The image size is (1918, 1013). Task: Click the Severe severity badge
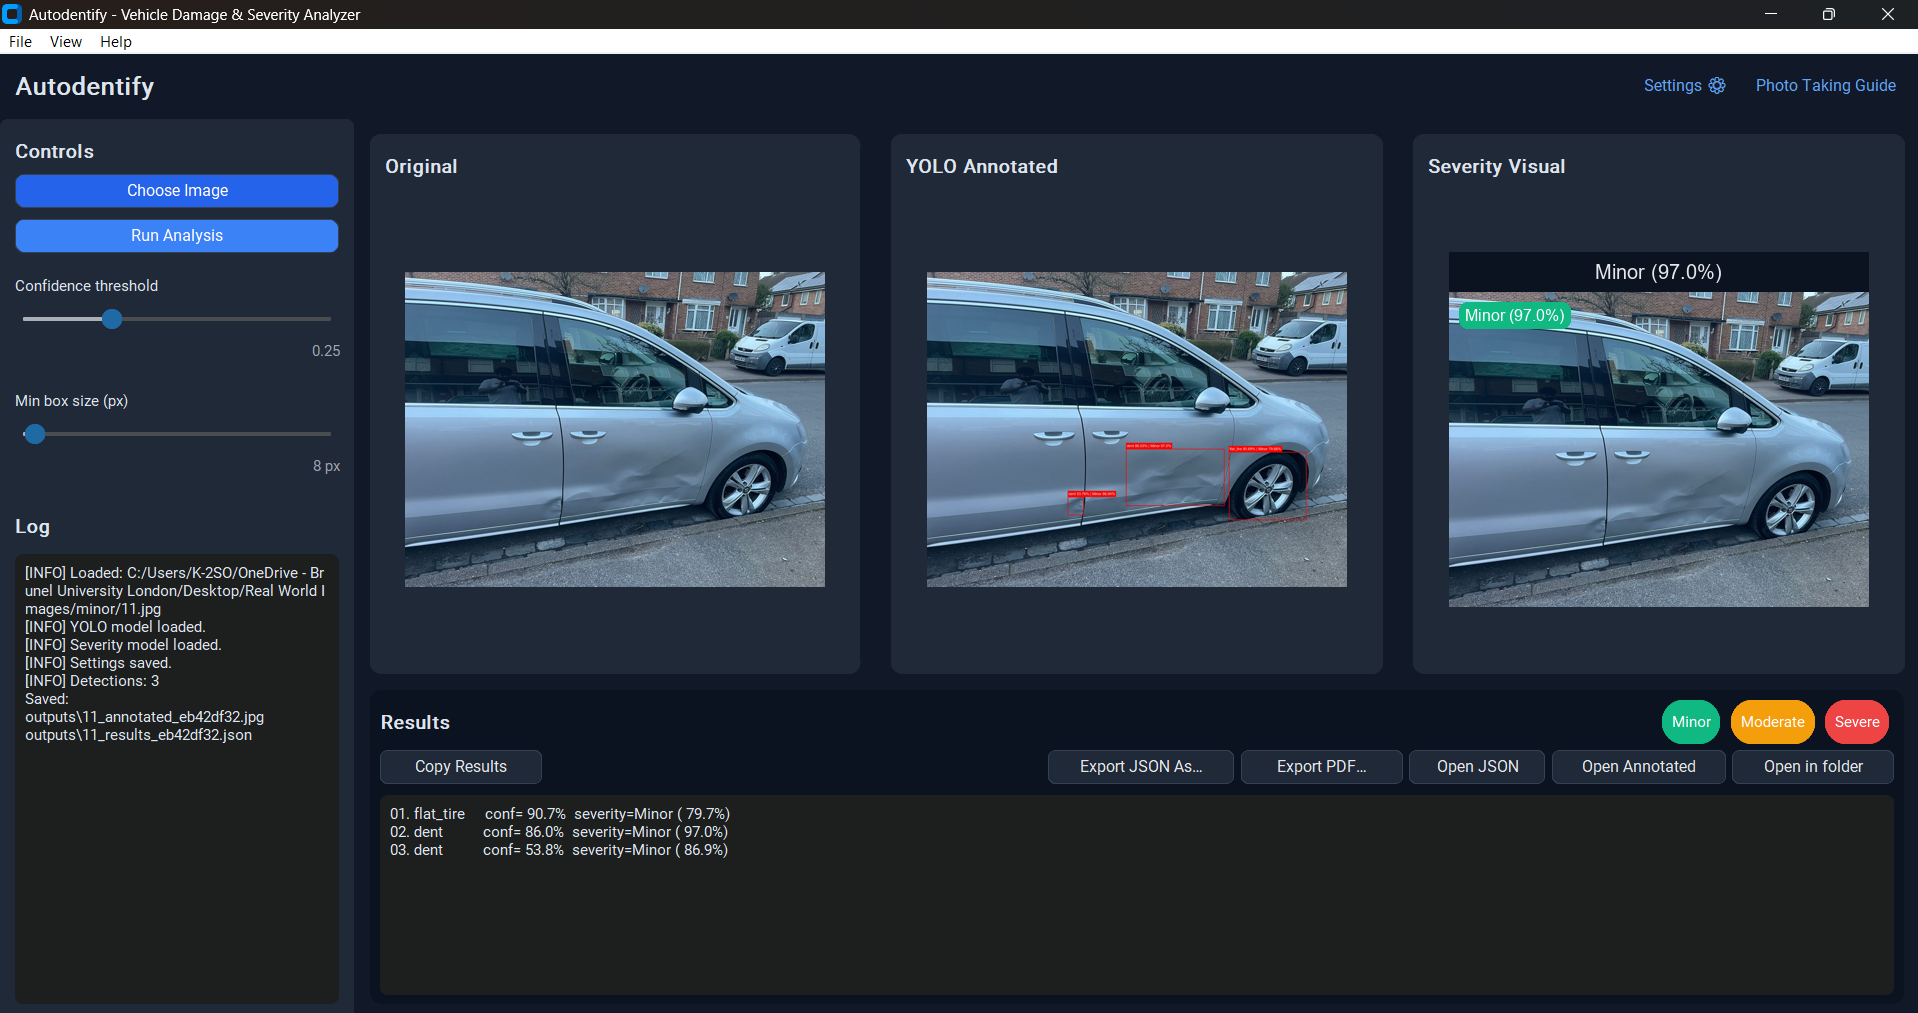click(1856, 722)
